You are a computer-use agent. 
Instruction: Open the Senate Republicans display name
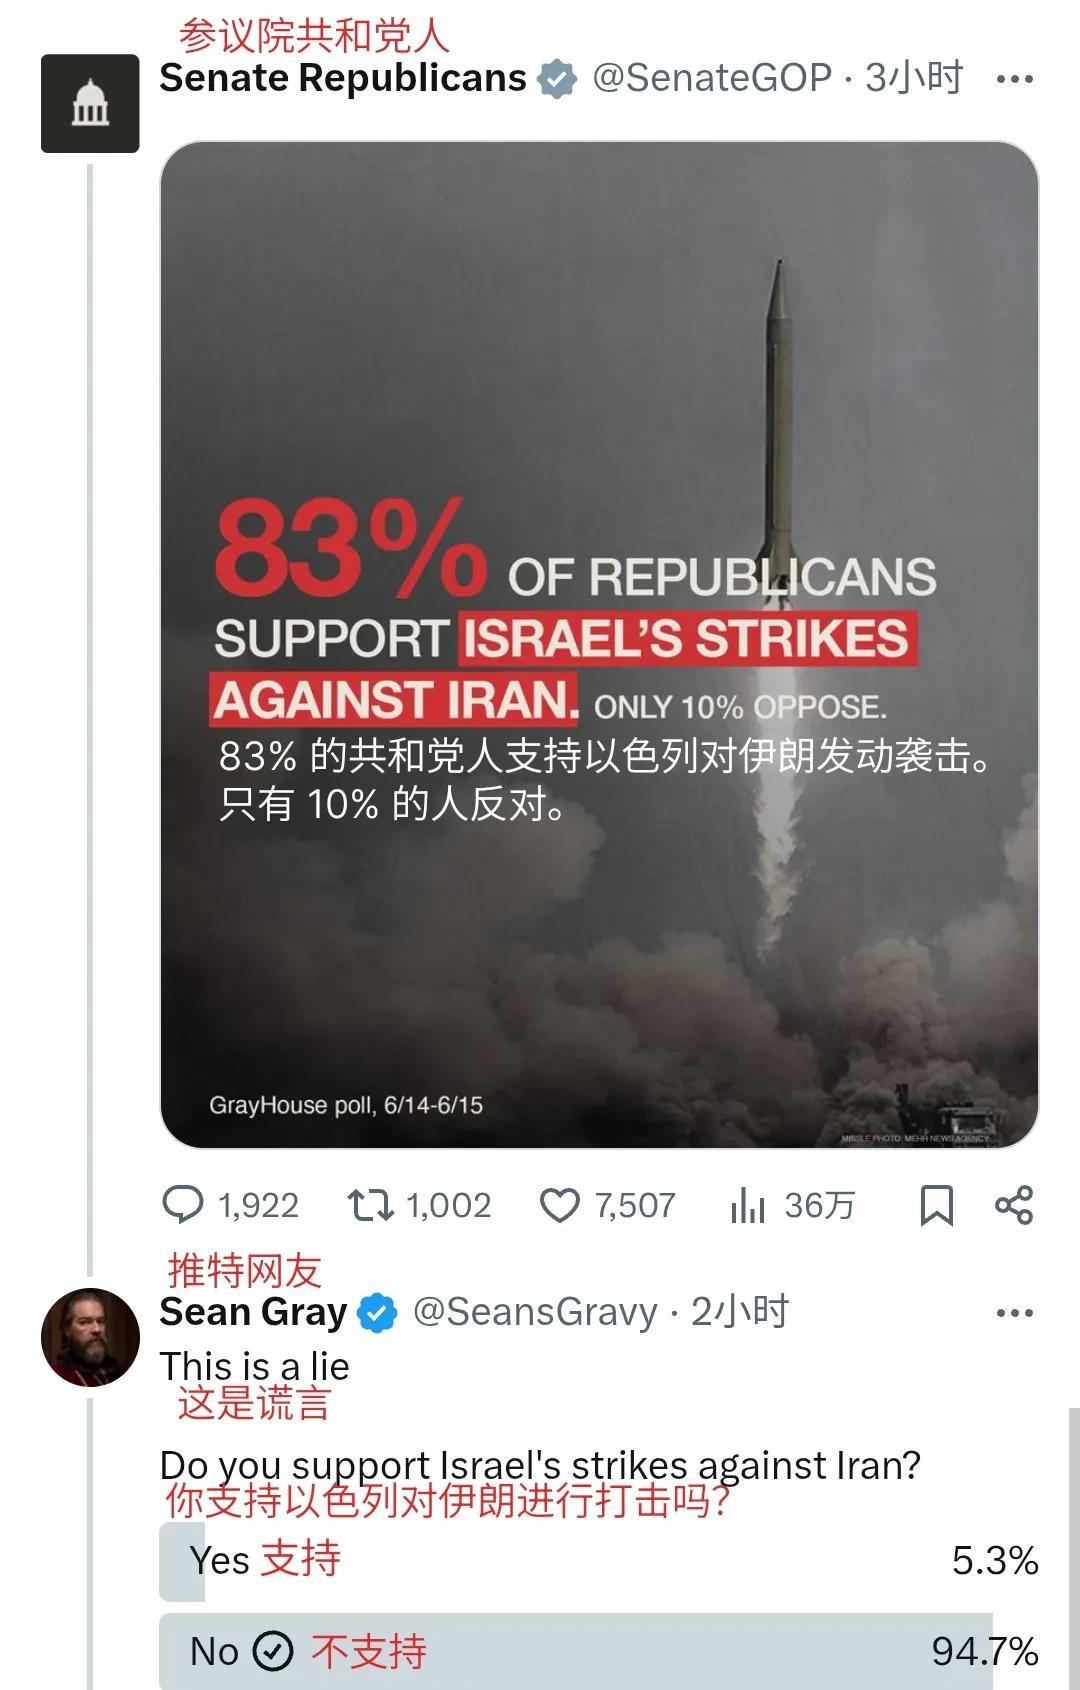343,78
